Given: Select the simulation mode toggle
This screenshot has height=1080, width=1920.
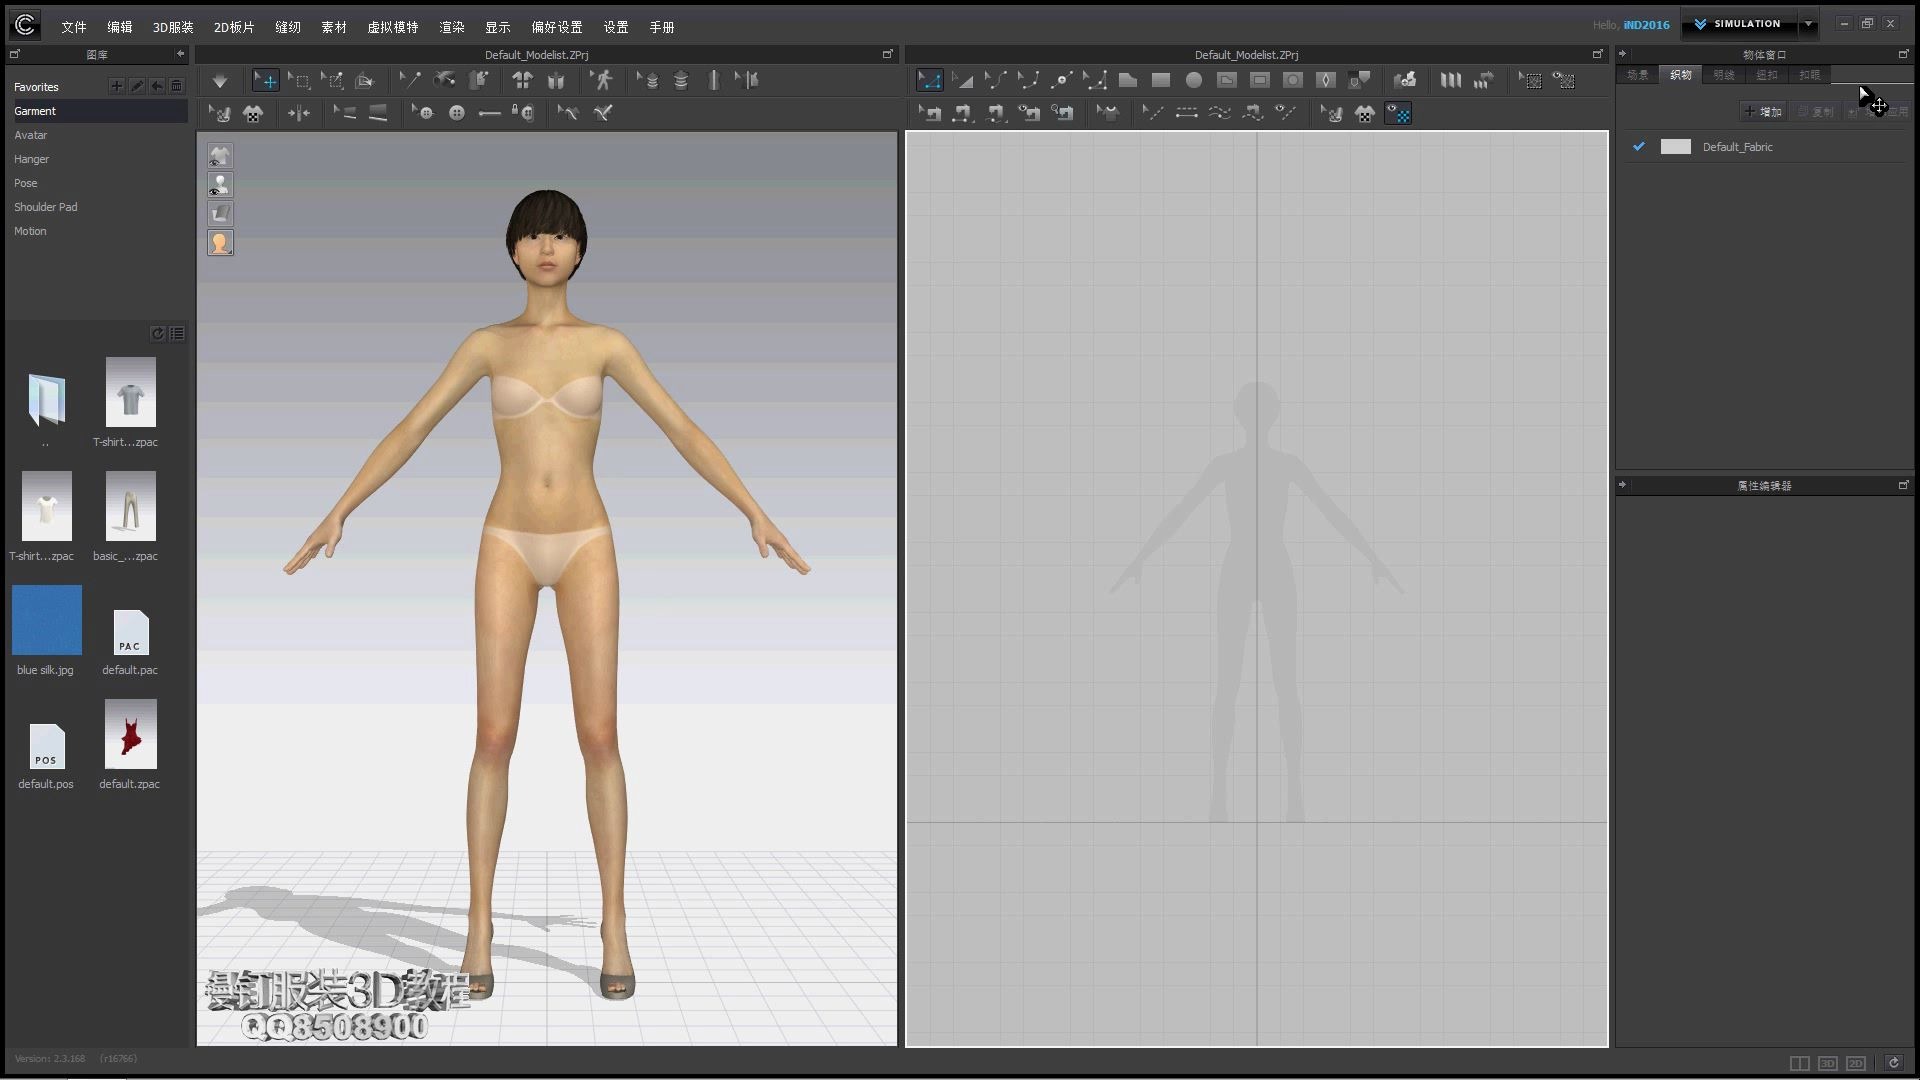Looking at the screenshot, I should pos(1741,22).
